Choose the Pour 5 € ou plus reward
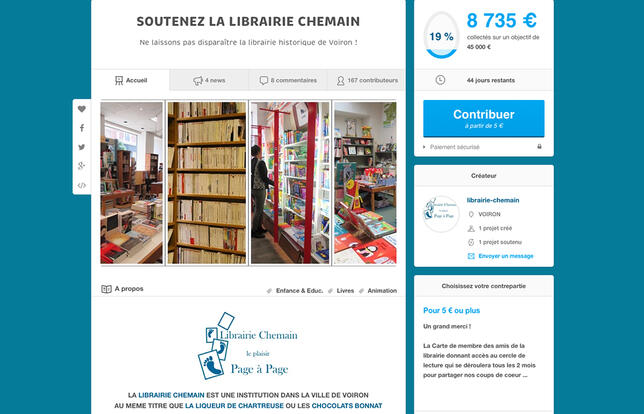The height and width of the screenshot is (414, 644). (451, 310)
